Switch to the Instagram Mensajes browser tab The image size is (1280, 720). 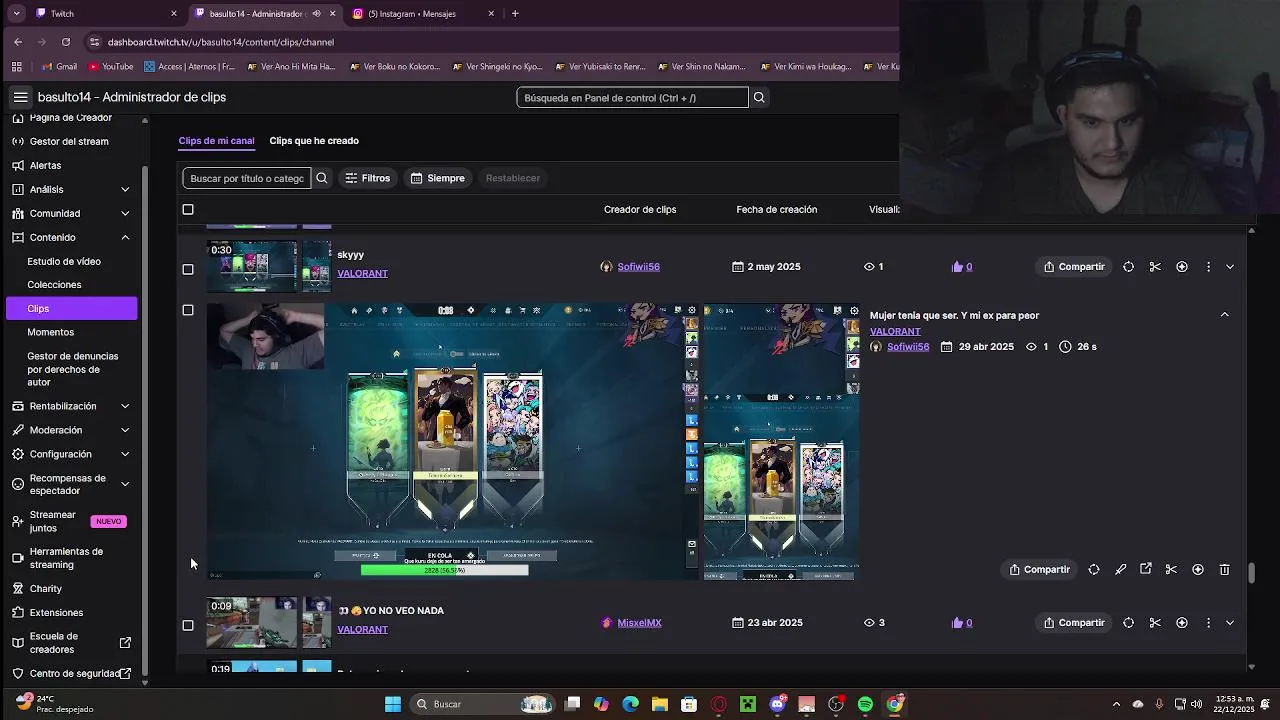[x=425, y=14]
